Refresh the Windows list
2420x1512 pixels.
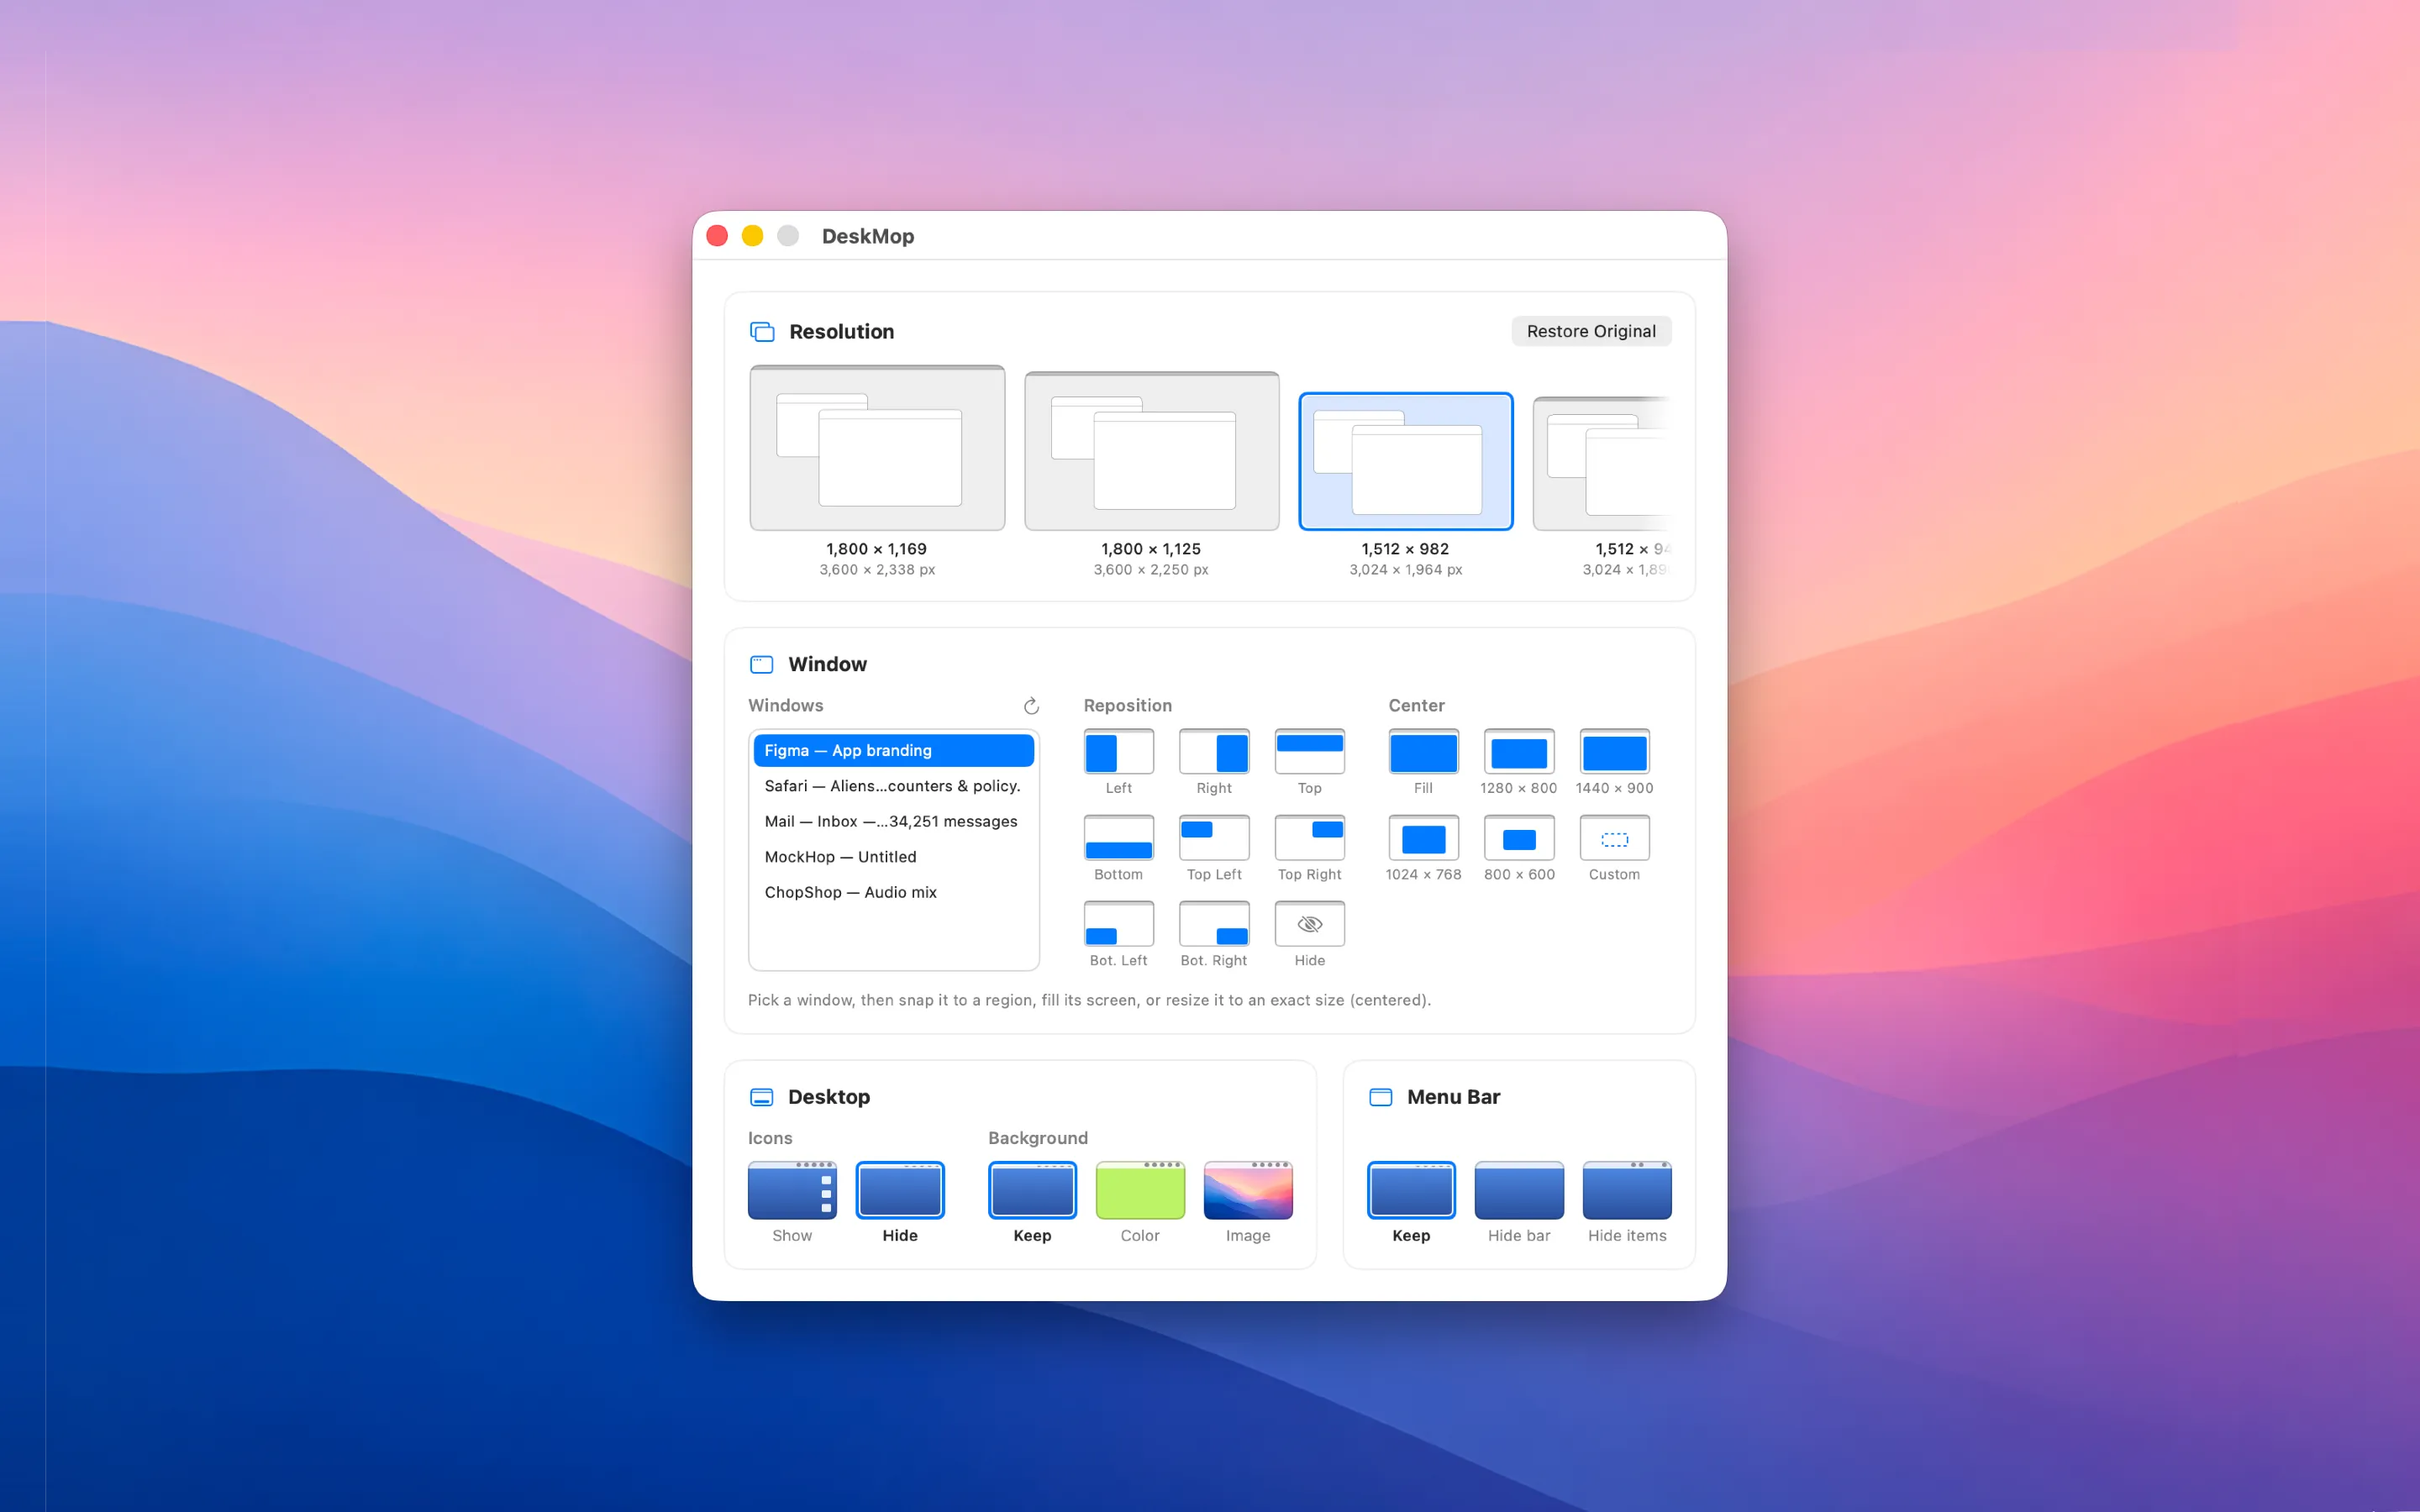coord(1031,706)
